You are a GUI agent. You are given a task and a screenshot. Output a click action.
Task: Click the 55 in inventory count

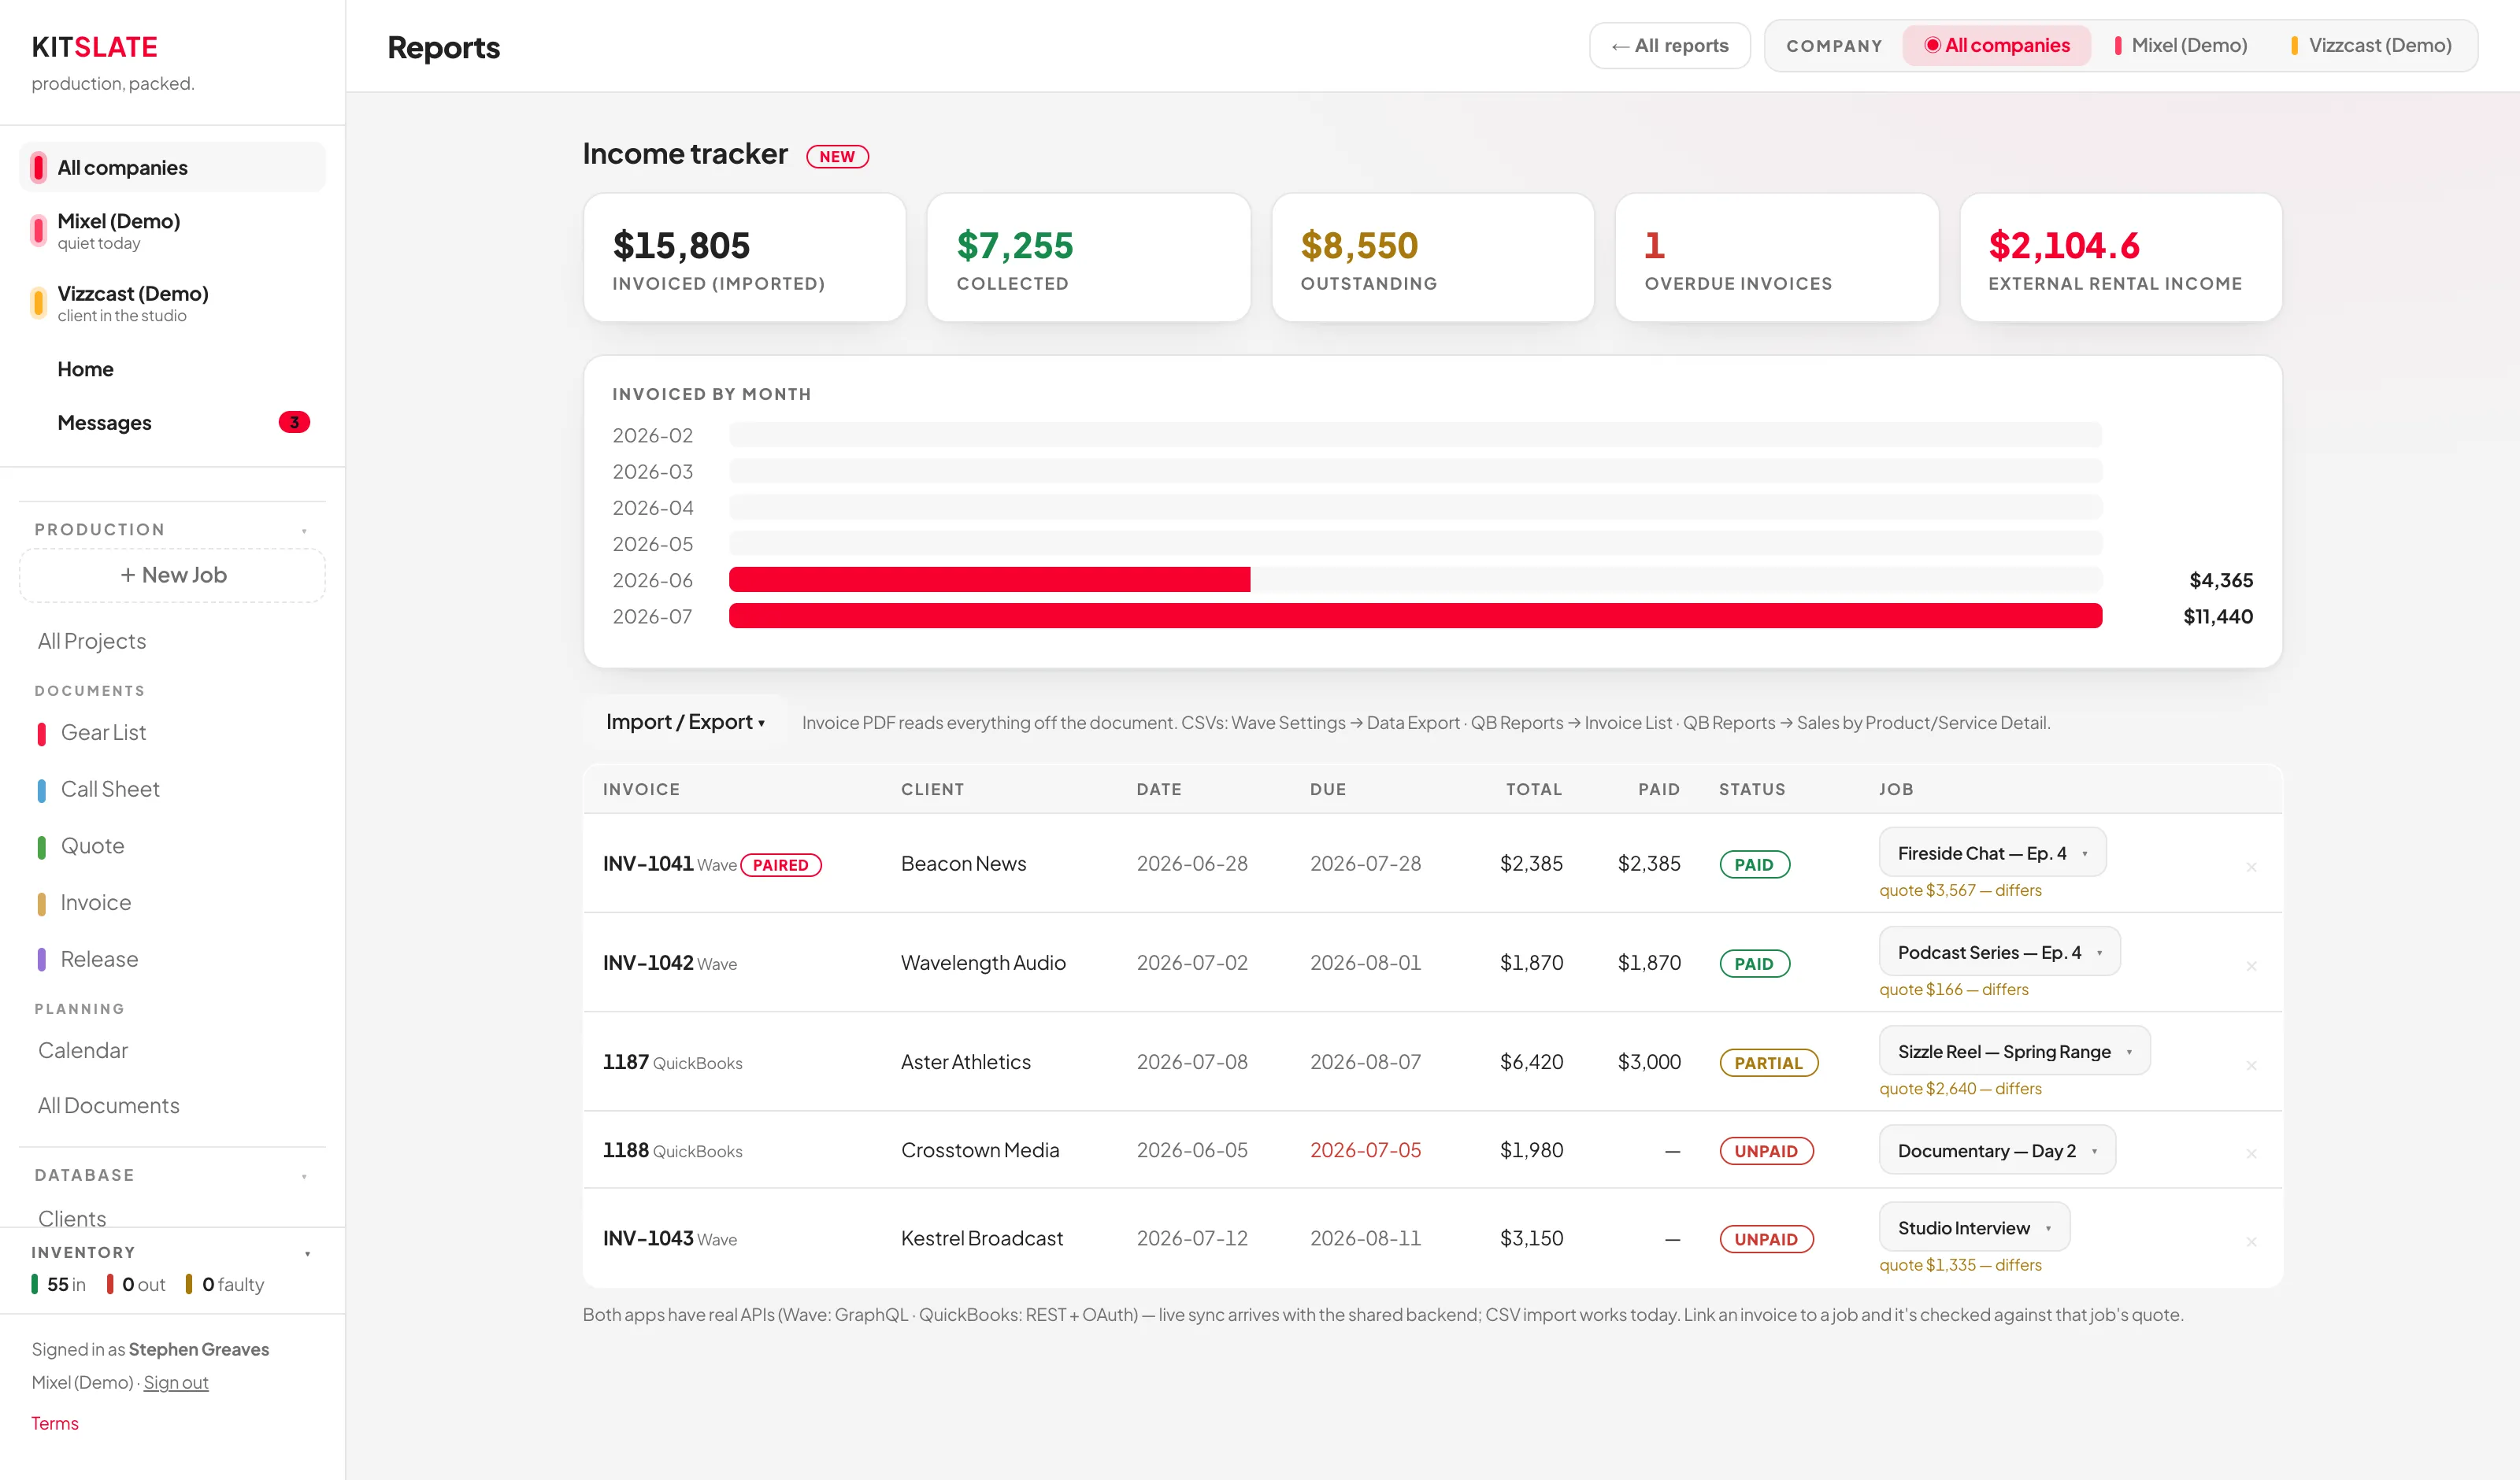(x=58, y=1284)
